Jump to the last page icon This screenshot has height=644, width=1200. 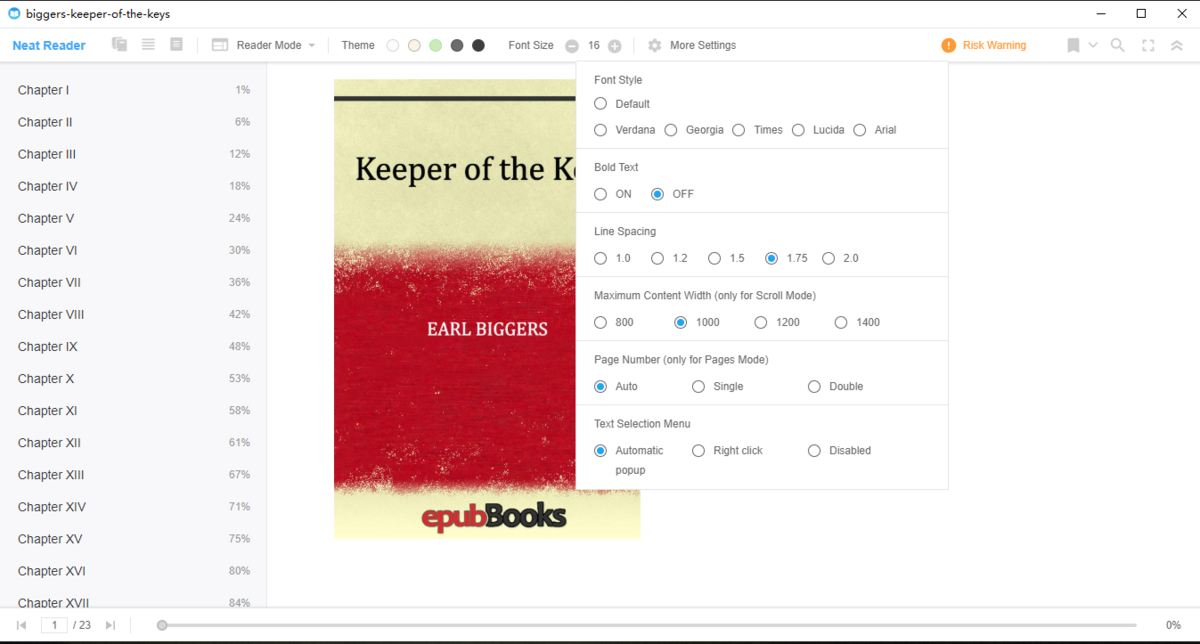[x=111, y=624]
